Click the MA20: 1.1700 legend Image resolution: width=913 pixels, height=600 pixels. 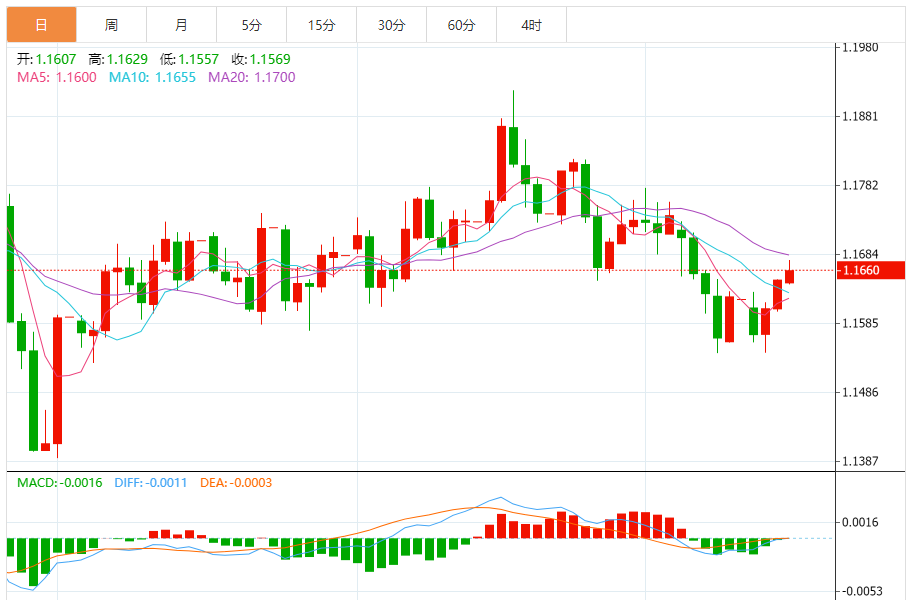pyautogui.click(x=252, y=77)
